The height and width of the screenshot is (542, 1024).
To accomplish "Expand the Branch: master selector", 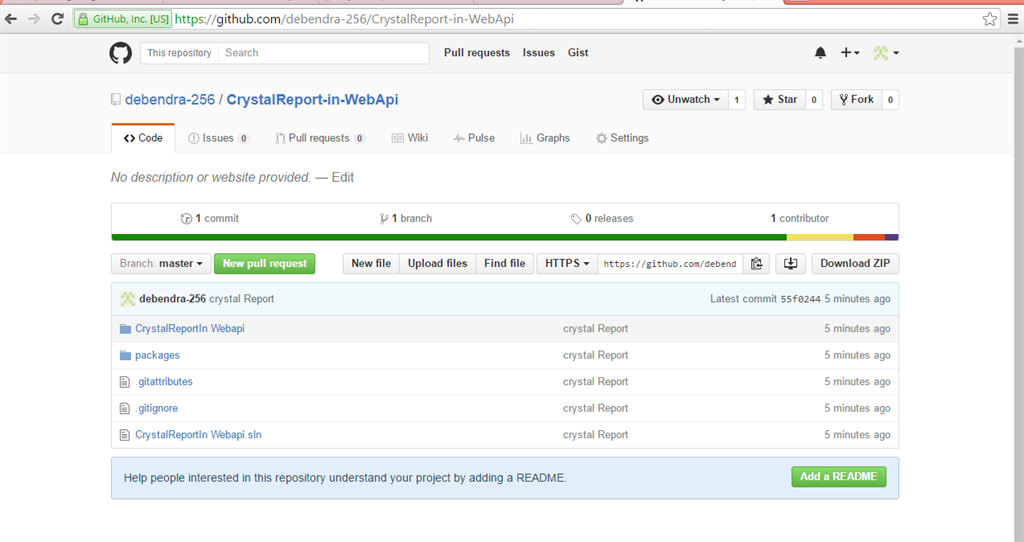I will (x=161, y=264).
